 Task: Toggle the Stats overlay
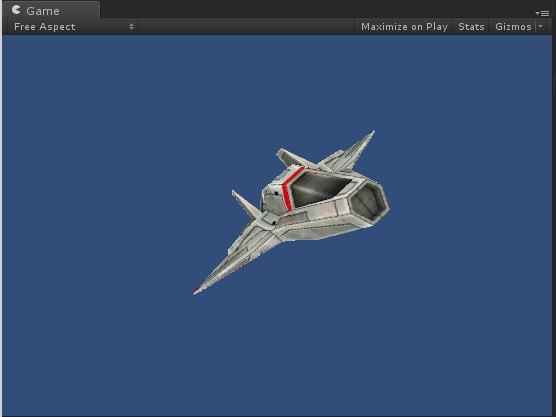pyautogui.click(x=471, y=27)
